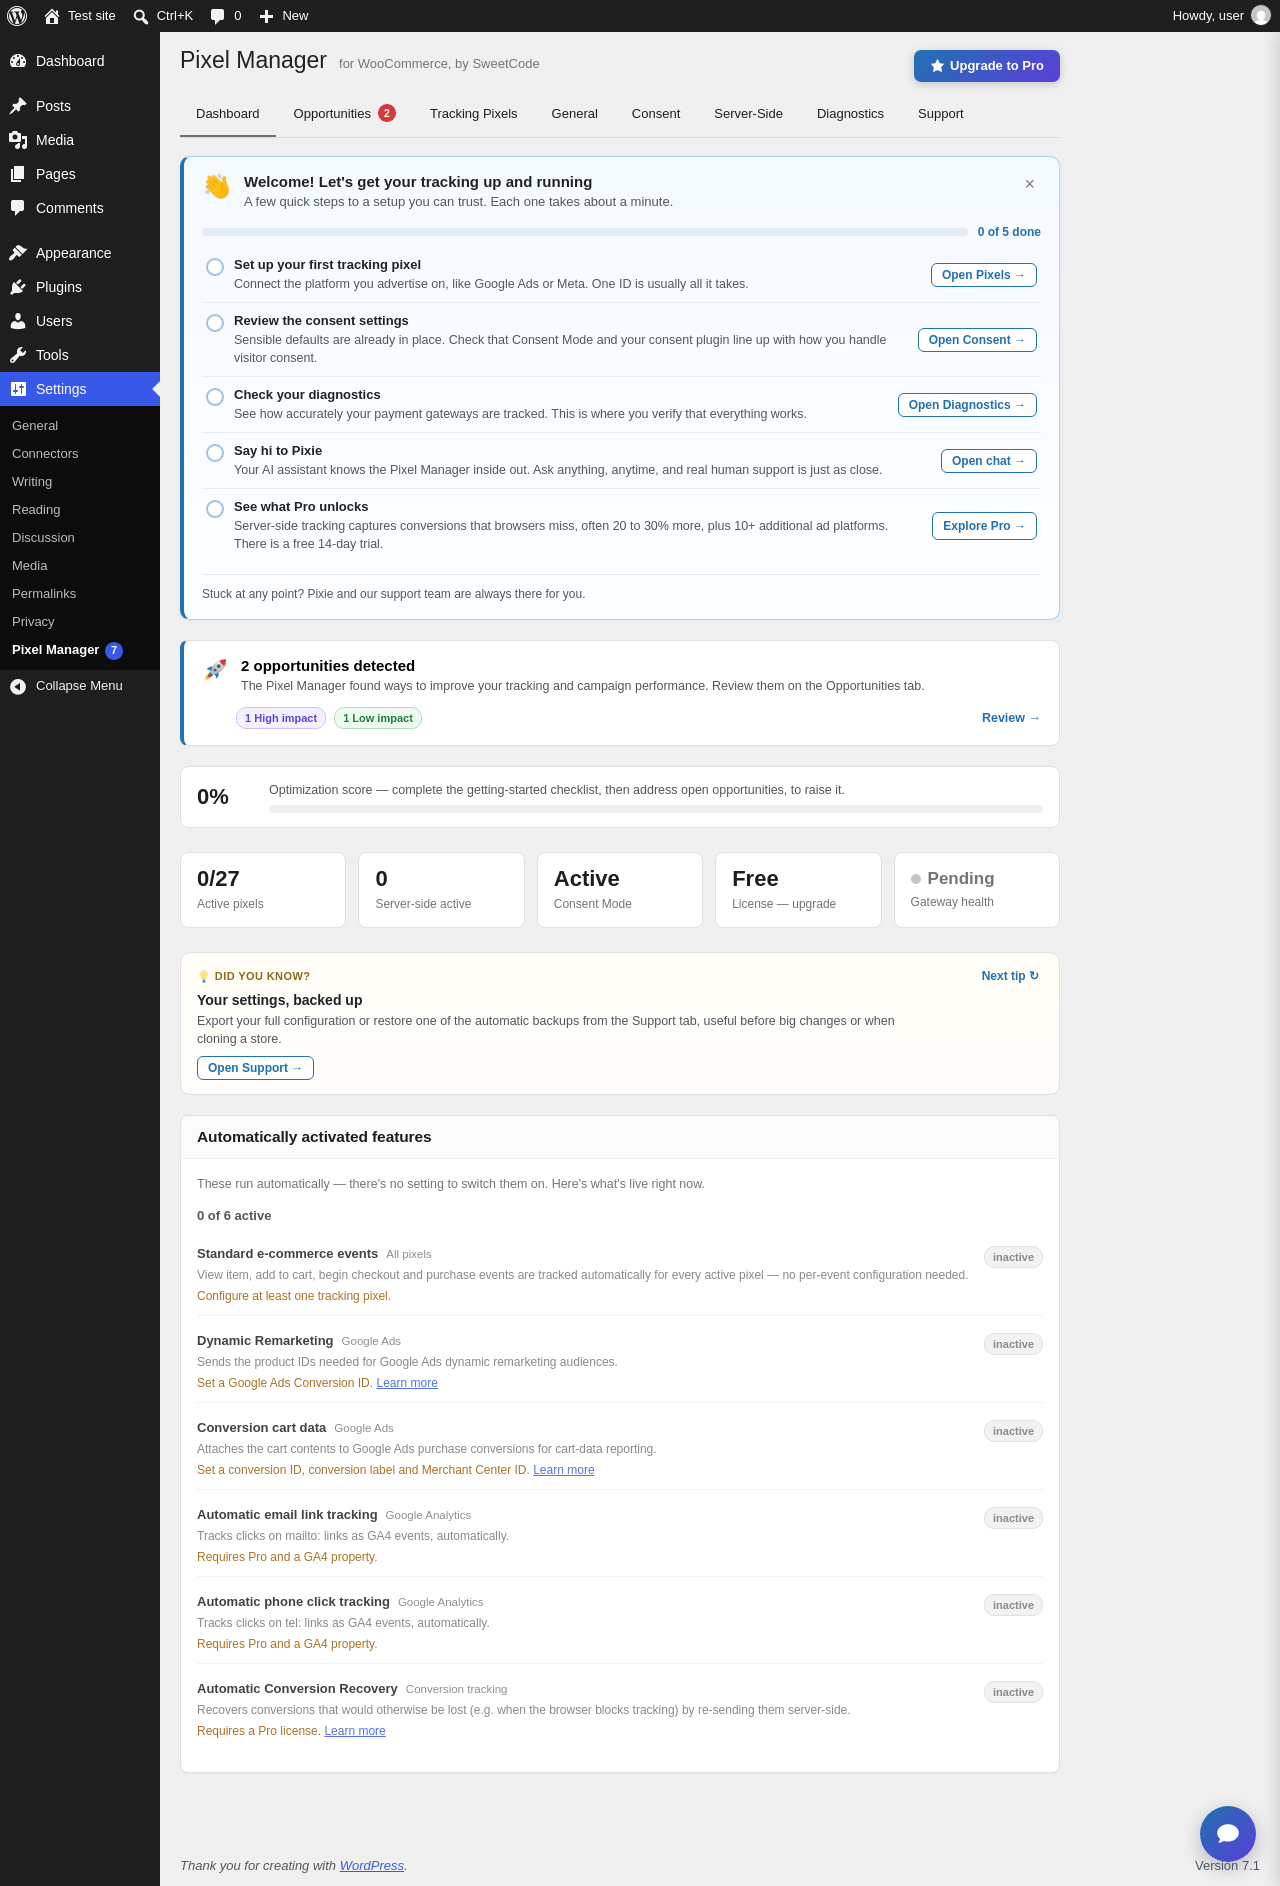
Task: Open the comments bubble in admin bar
Action: point(218,16)
